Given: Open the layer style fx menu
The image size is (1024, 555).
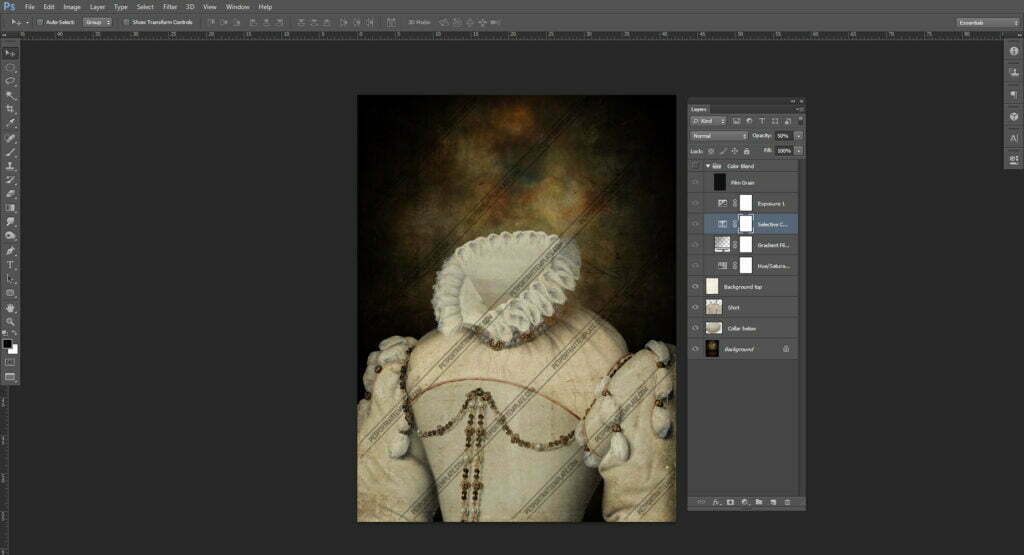Looking at the screenshot, I should (x=716, y=501).
